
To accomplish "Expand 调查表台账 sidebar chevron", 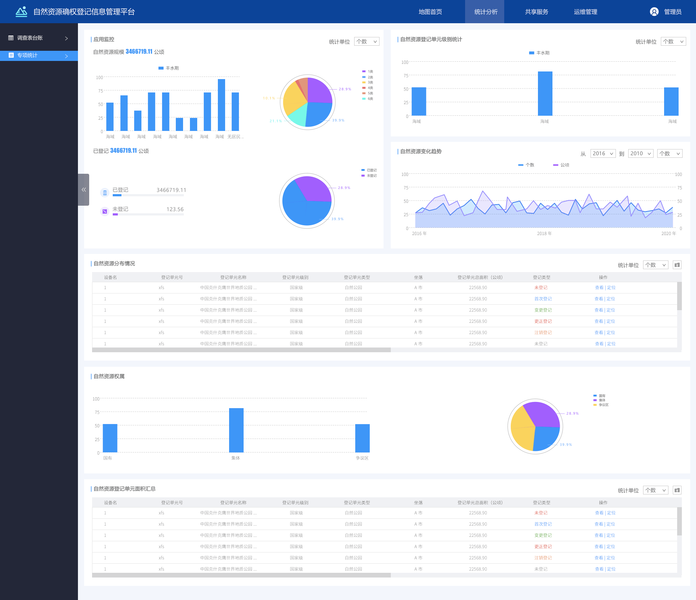I will coord(67,38).
